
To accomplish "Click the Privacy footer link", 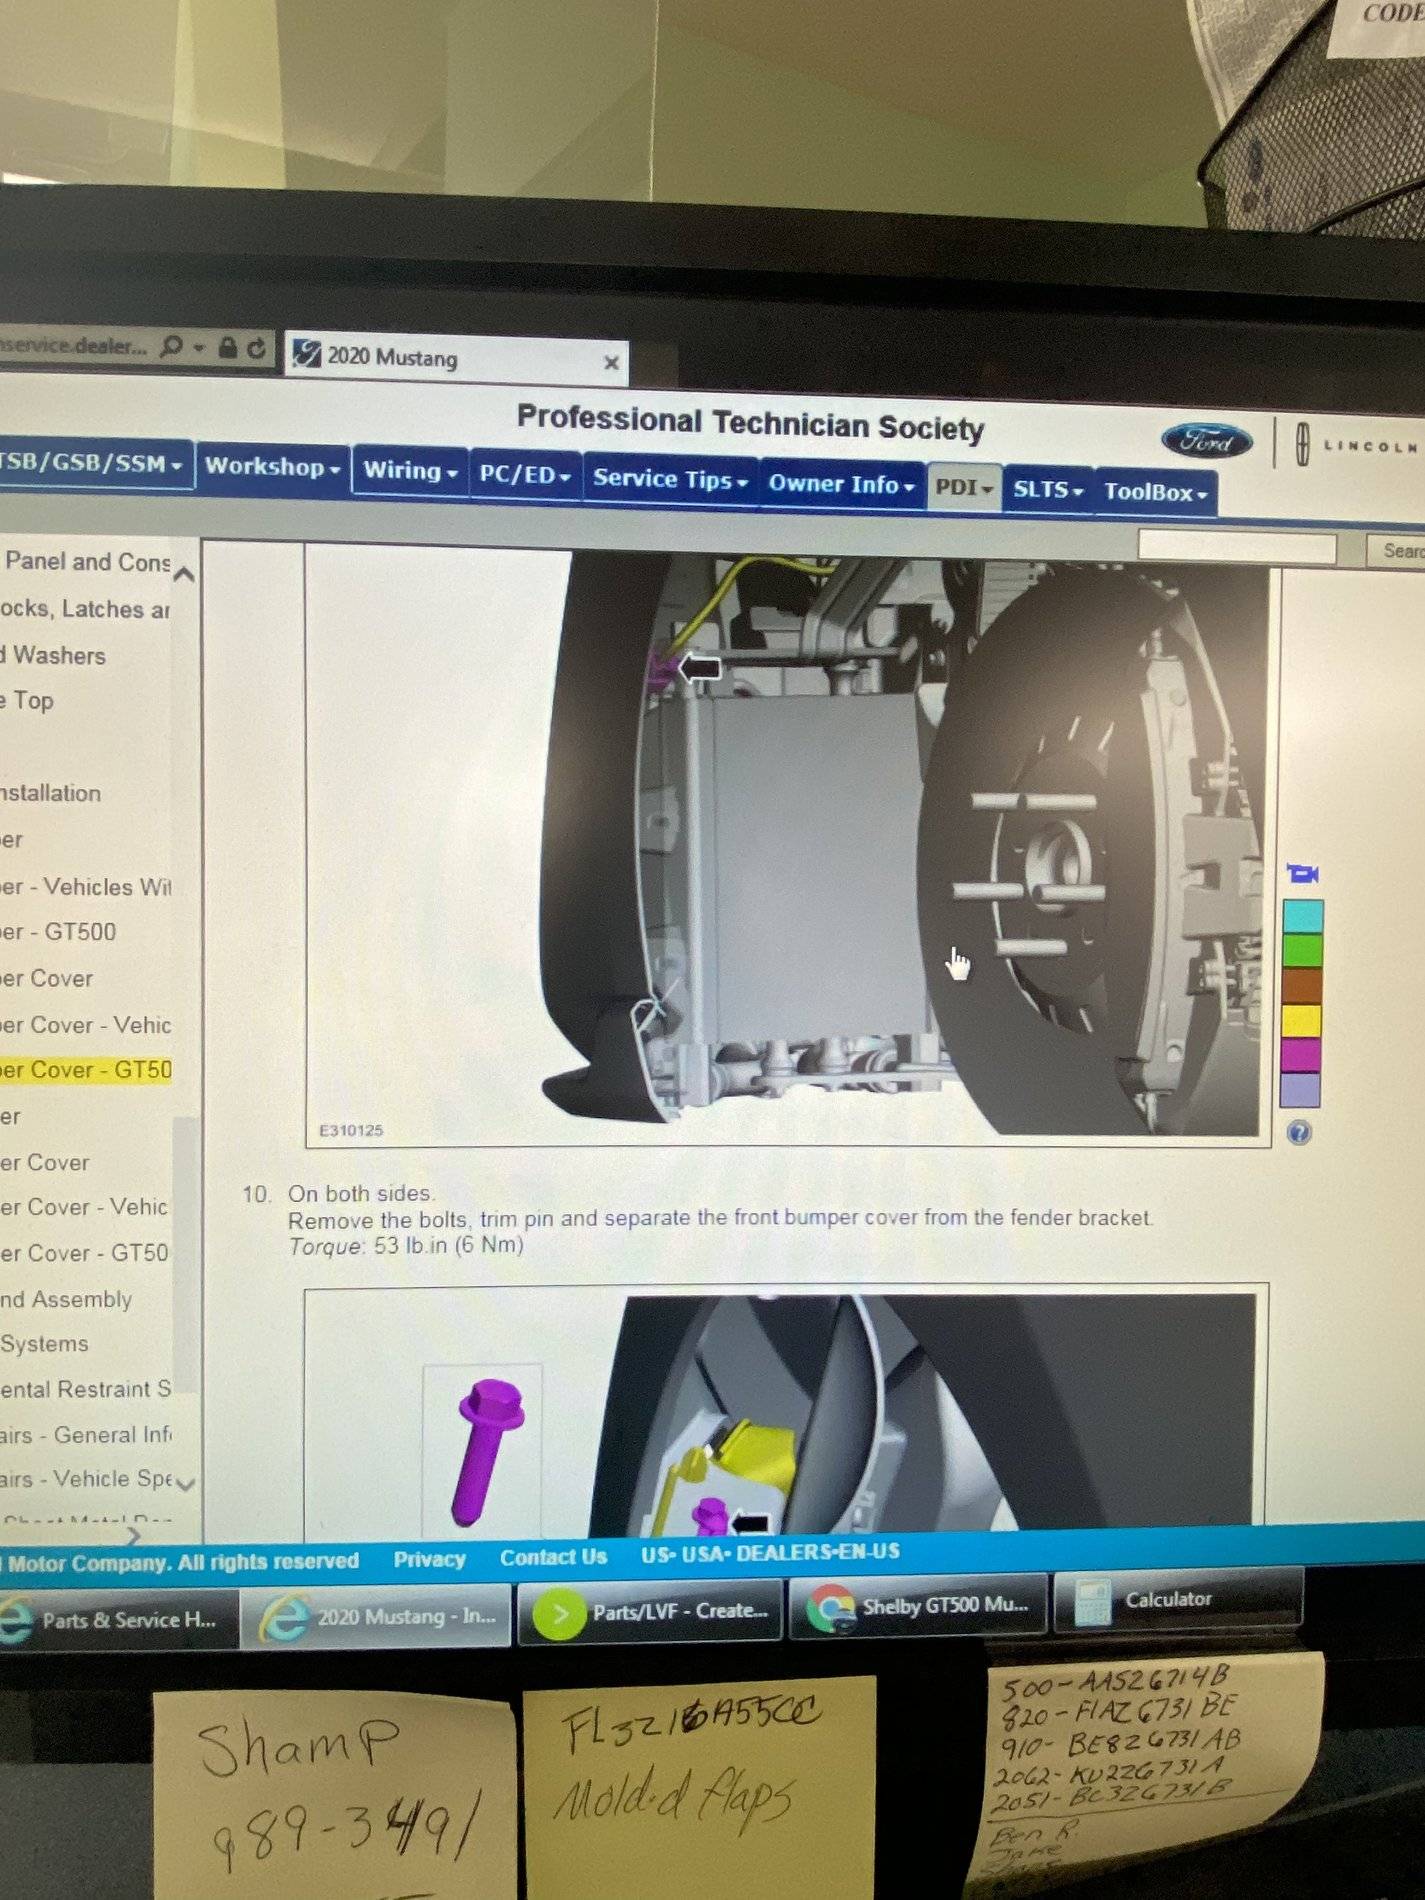I will pos(430,1559).
